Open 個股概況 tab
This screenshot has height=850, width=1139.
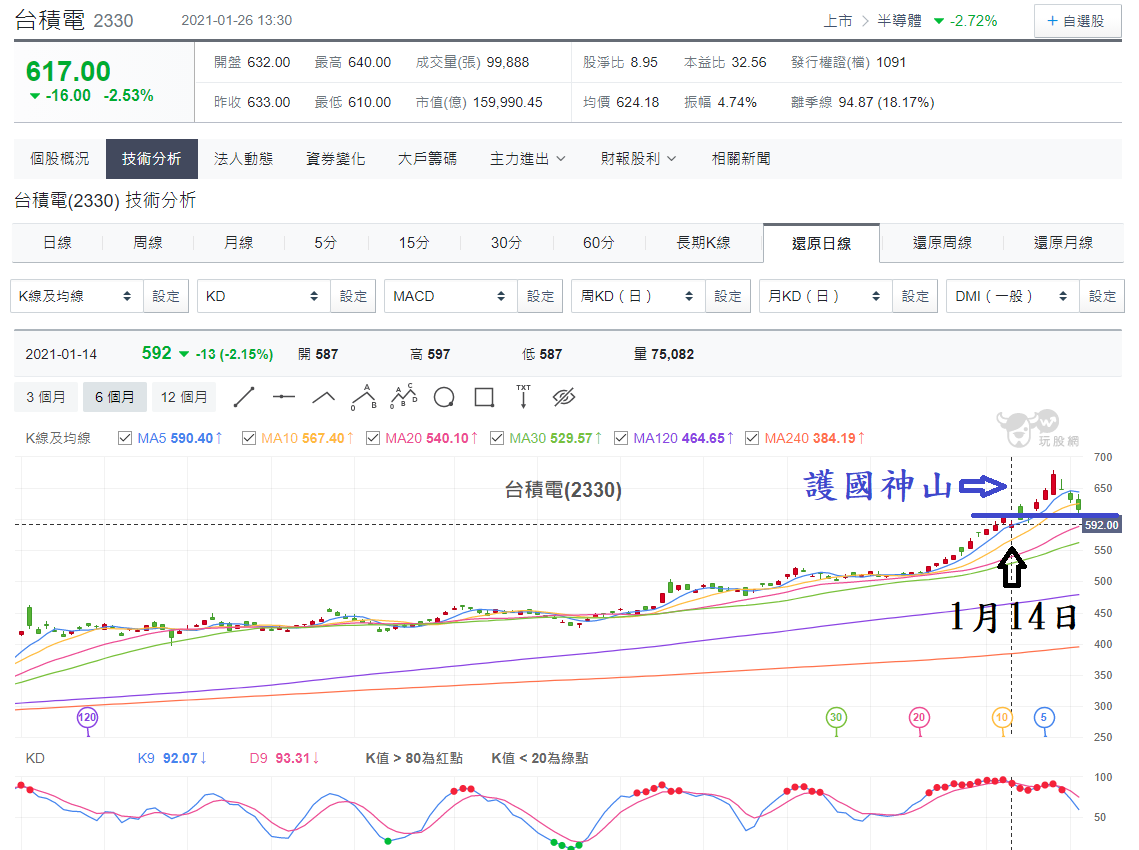tap(60, 158)
